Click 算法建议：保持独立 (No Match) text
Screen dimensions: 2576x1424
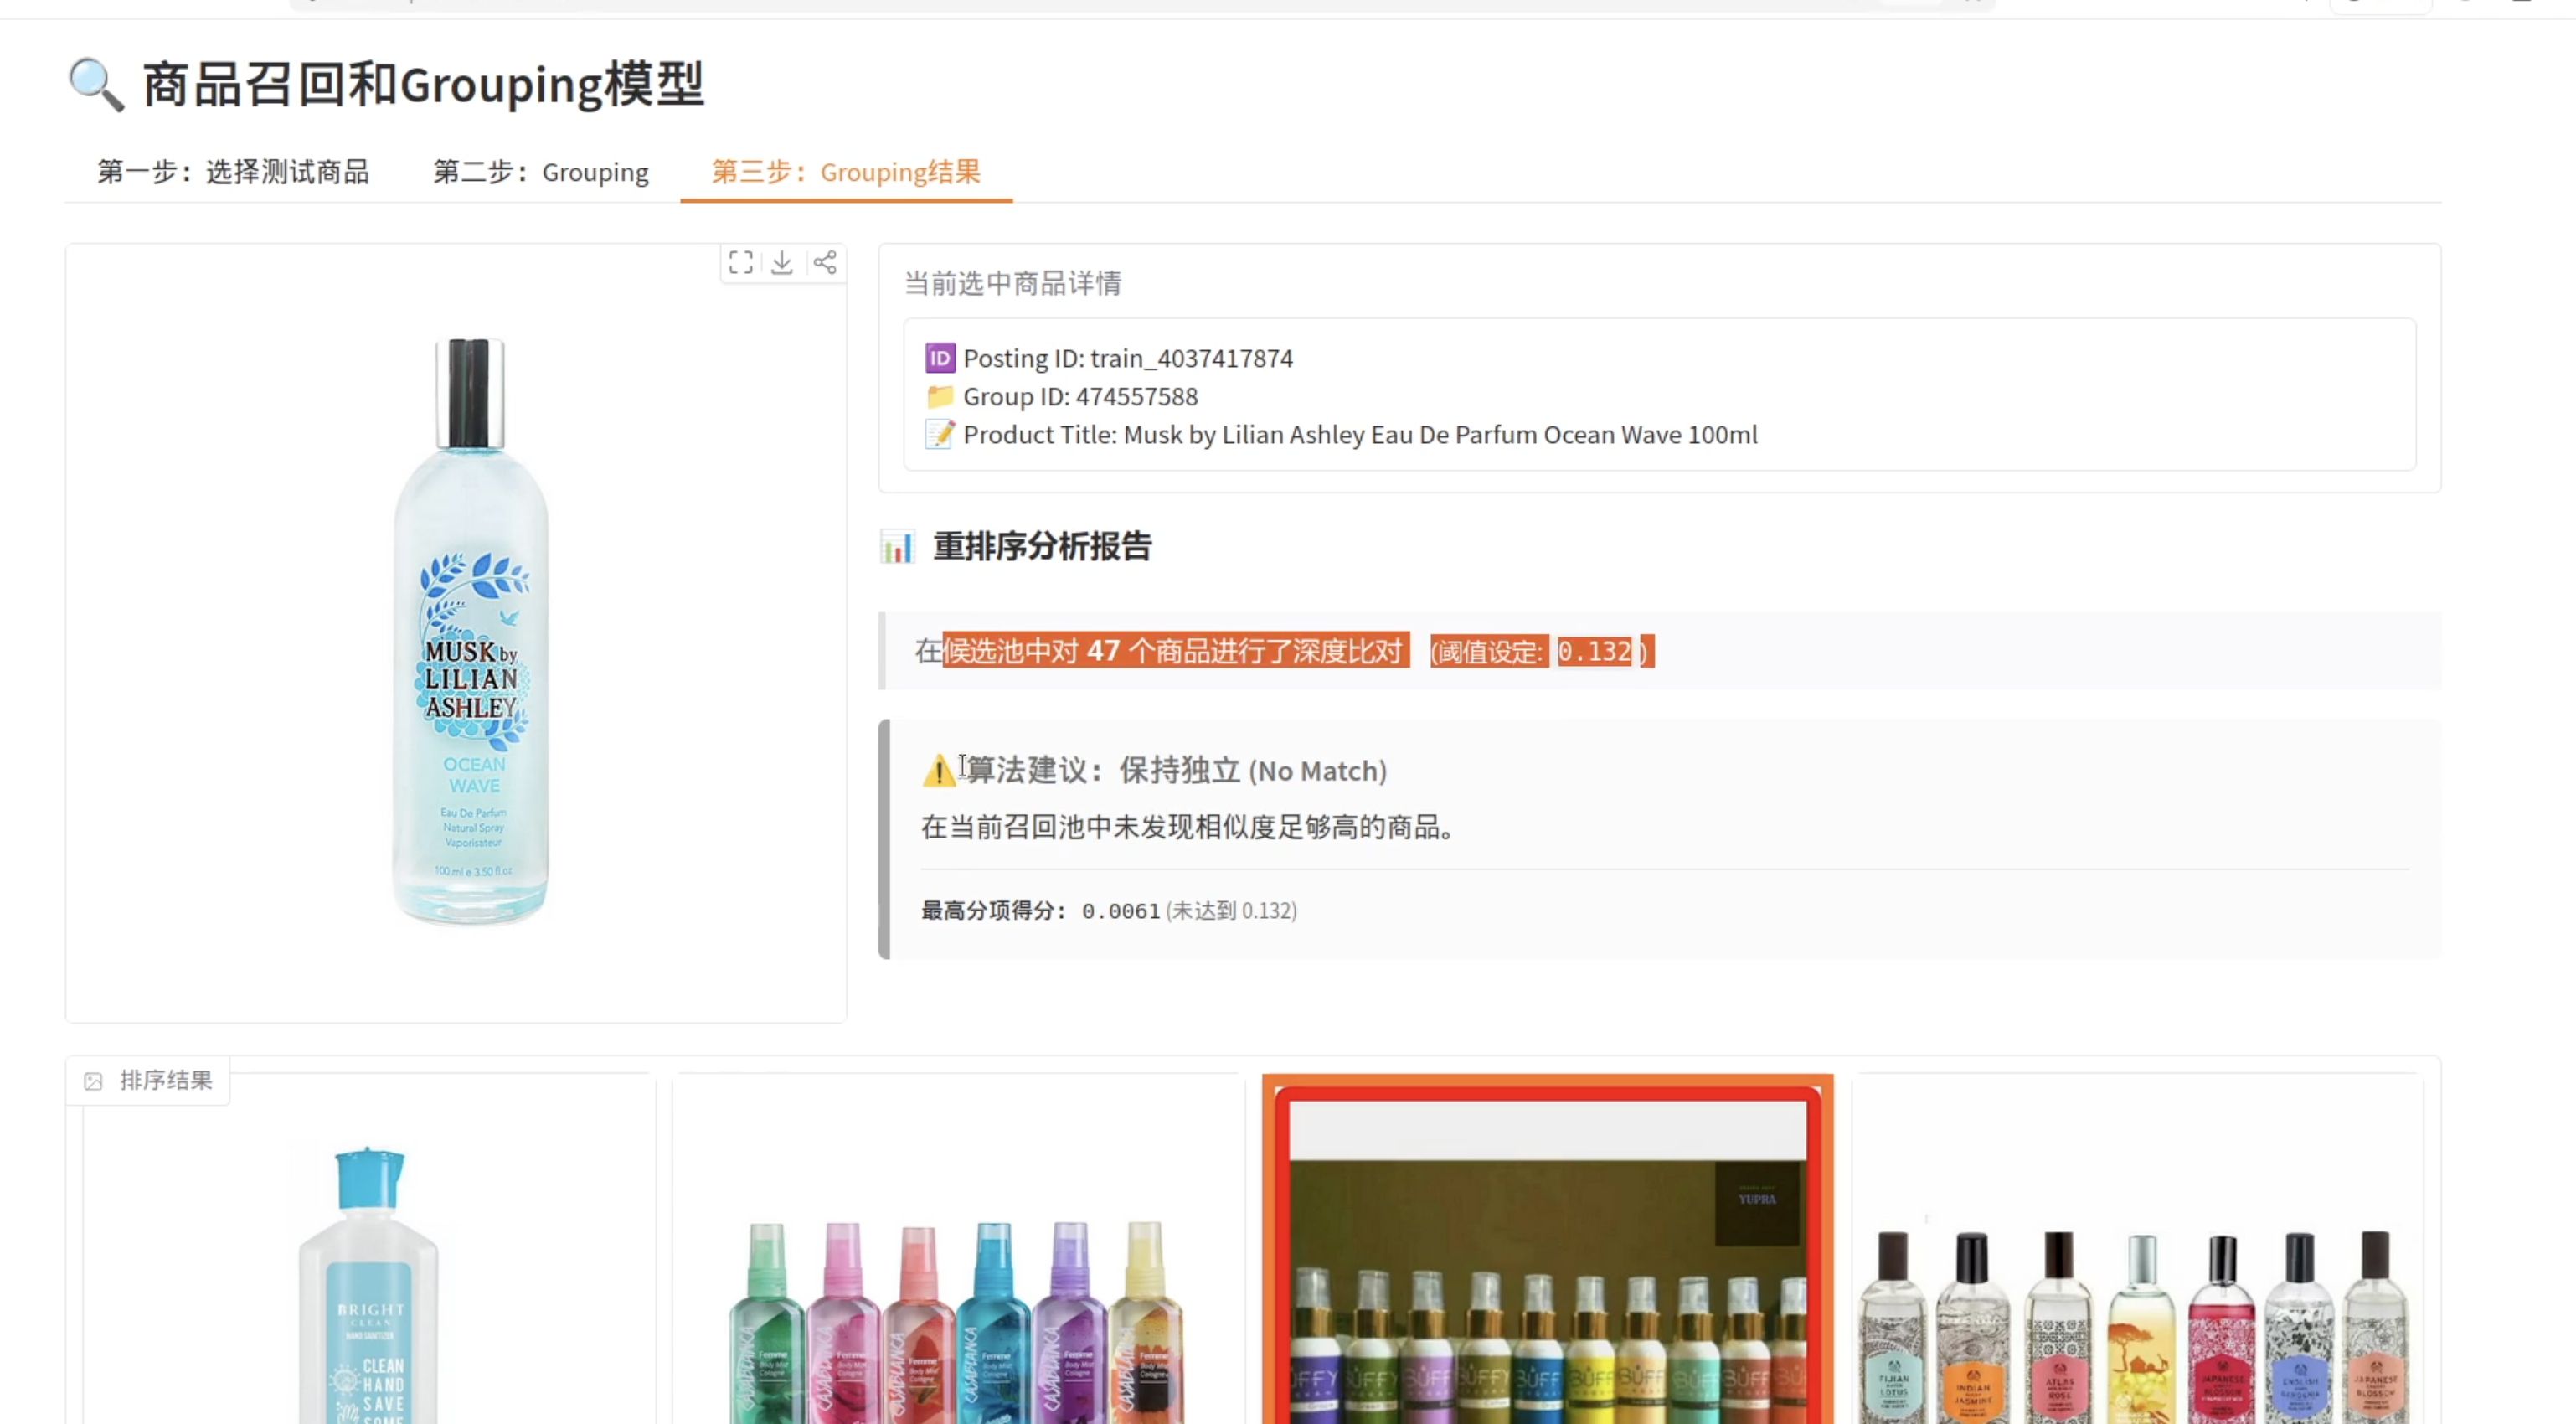pyautogui.click(x=1177, y=770)
